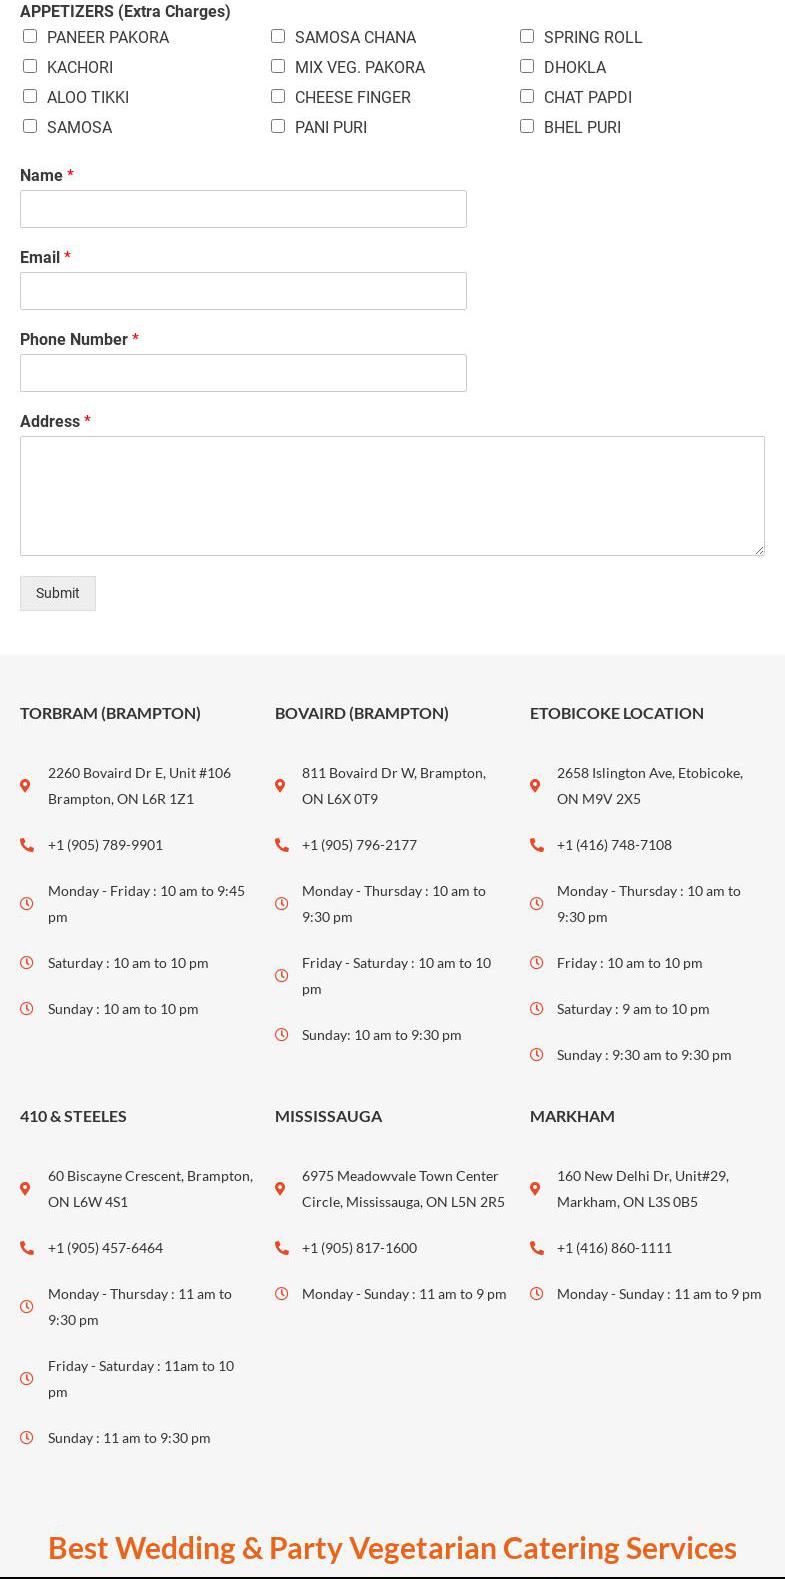This screenshot has width=785, height=1579.
Task: Tick the Bhel Puri checkbox
Action: [x=527, y=126]
